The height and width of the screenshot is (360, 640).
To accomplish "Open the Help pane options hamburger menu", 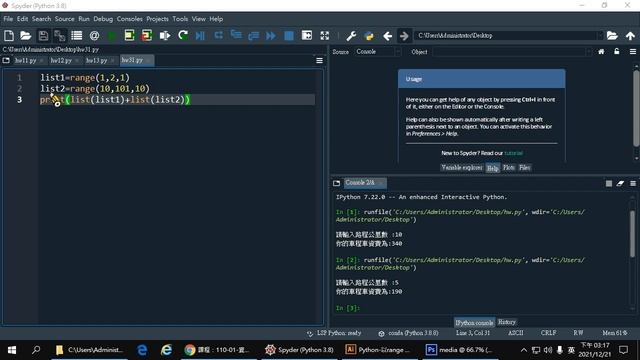I will click(633, 51).
